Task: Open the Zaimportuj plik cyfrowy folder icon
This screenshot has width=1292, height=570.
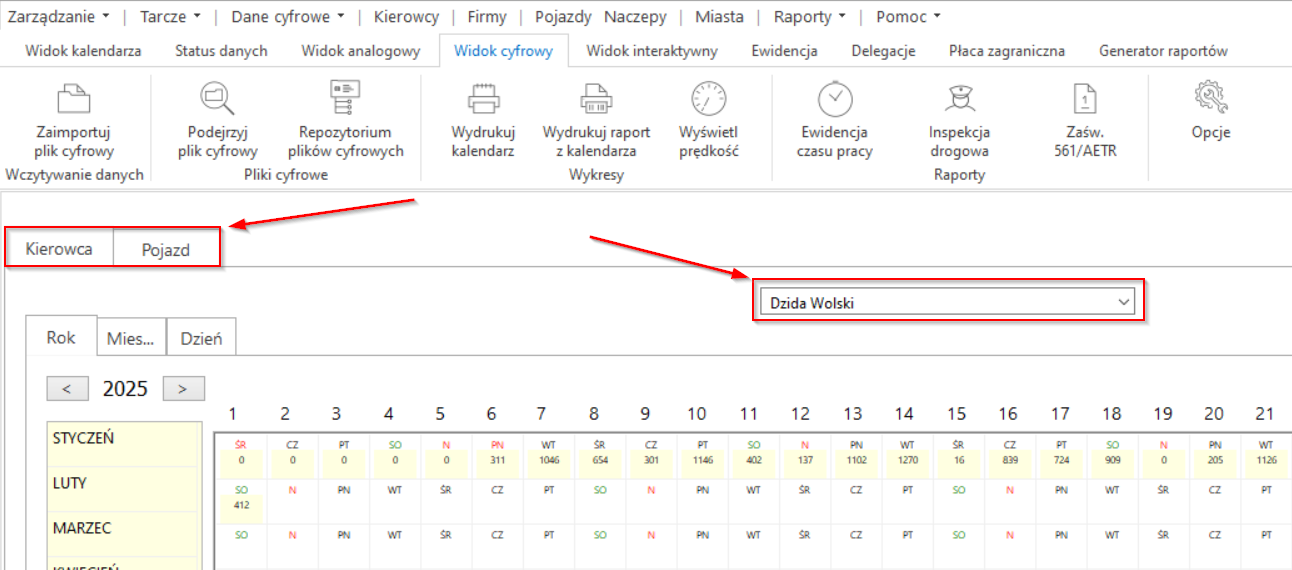Action: [75, 99]
